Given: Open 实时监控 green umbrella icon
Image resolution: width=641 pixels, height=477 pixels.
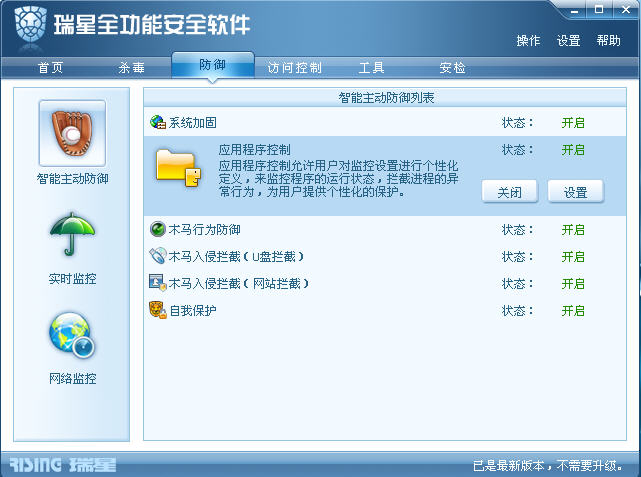Looking at the screenshot, I should pos(72,234).
